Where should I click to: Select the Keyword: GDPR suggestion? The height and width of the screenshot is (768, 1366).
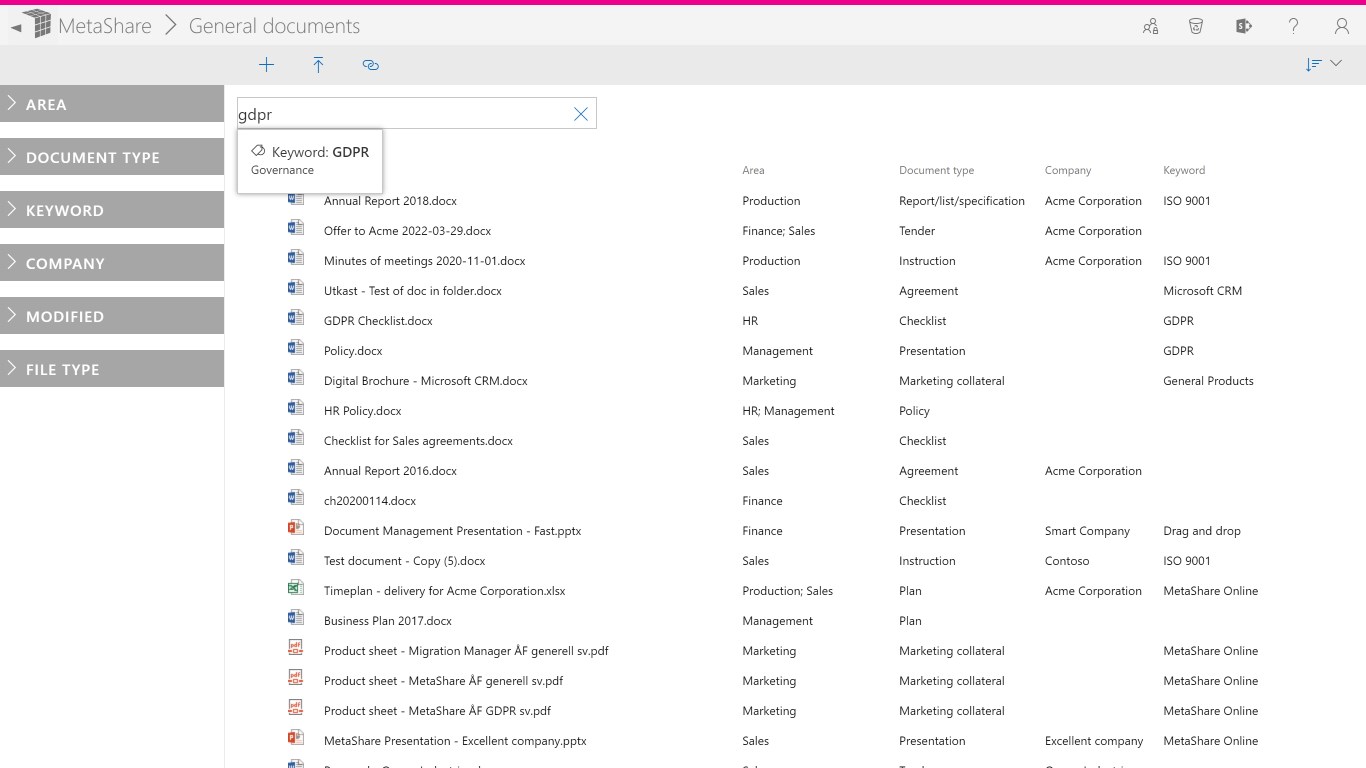(x=310, y=160)
